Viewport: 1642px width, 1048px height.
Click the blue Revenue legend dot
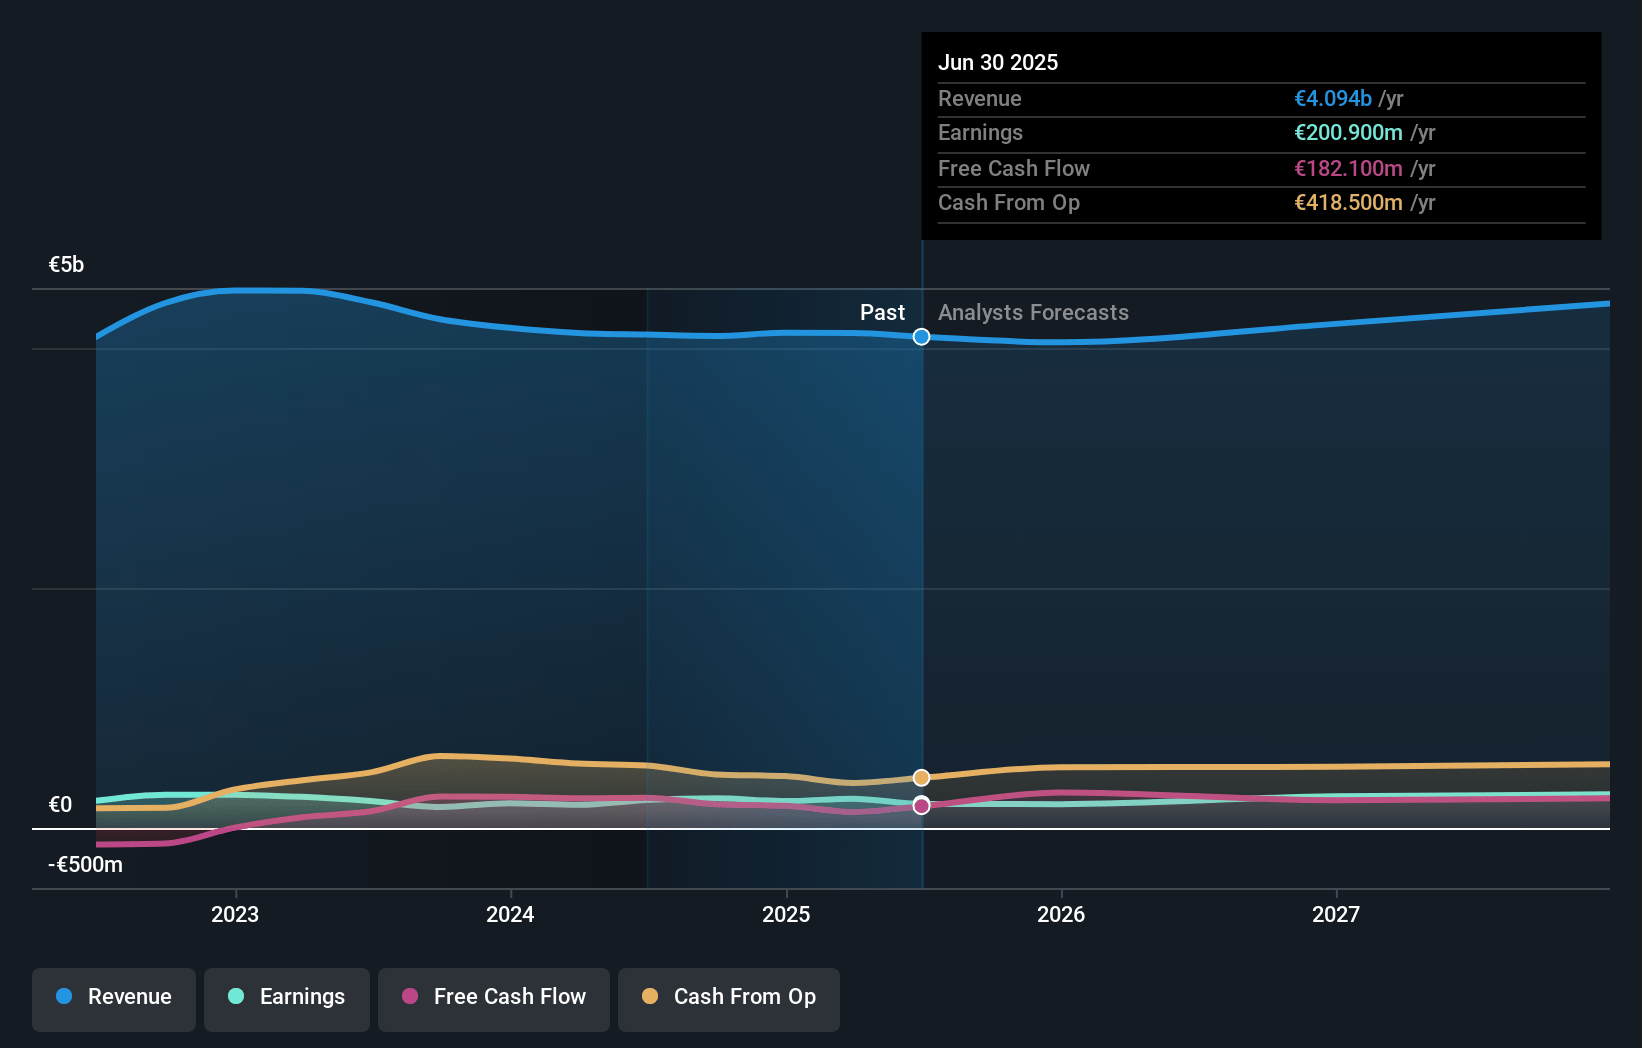pos(64,996)
